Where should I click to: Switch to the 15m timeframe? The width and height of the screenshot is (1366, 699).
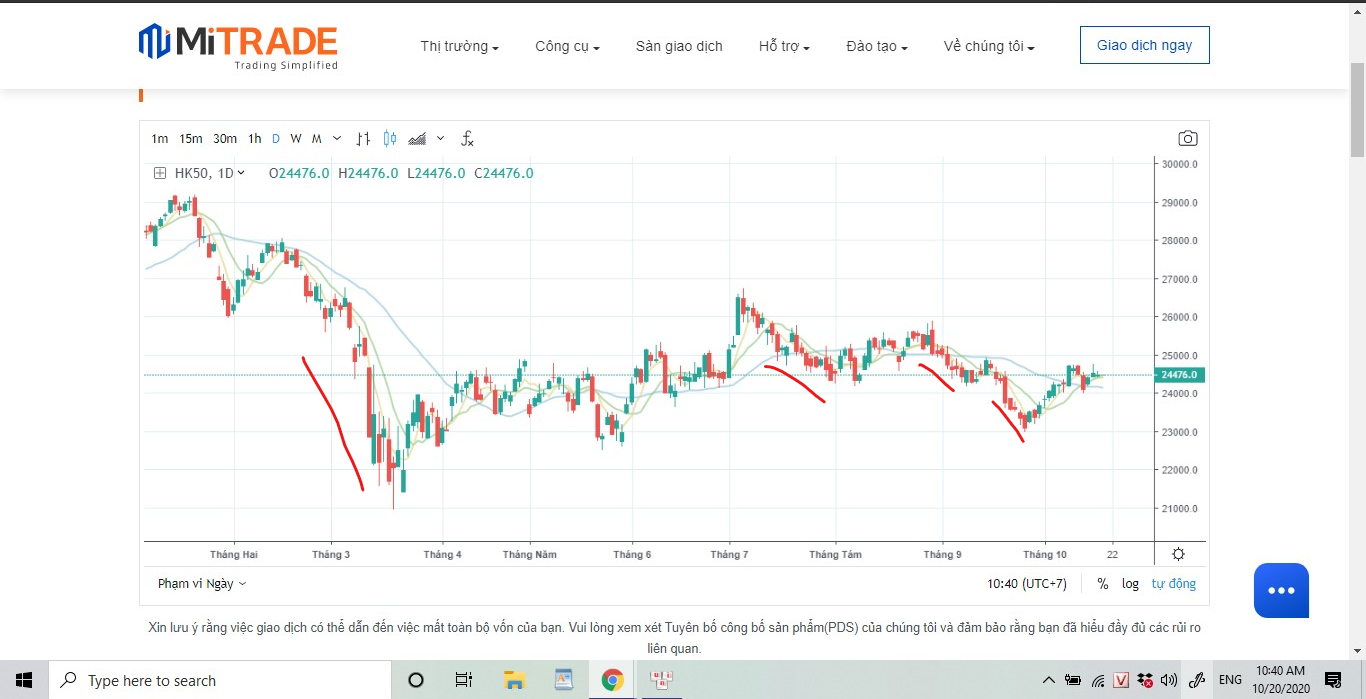(191, 139)
